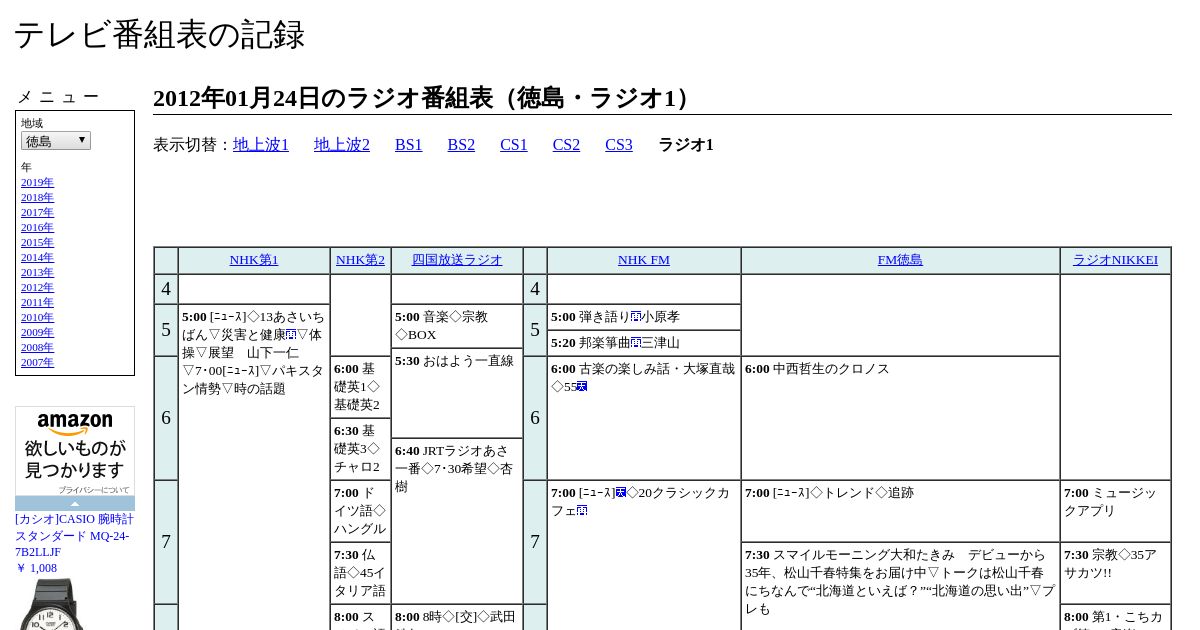Open the CASIO 腕時計 product link
This screenshot has height=630, width=1200.
[74, 535]
